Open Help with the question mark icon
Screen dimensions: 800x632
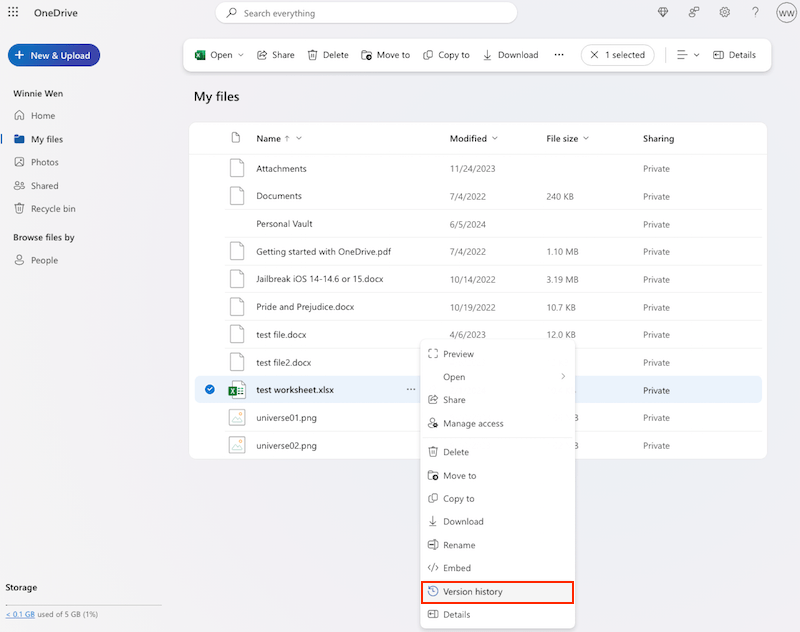point(755,12)
